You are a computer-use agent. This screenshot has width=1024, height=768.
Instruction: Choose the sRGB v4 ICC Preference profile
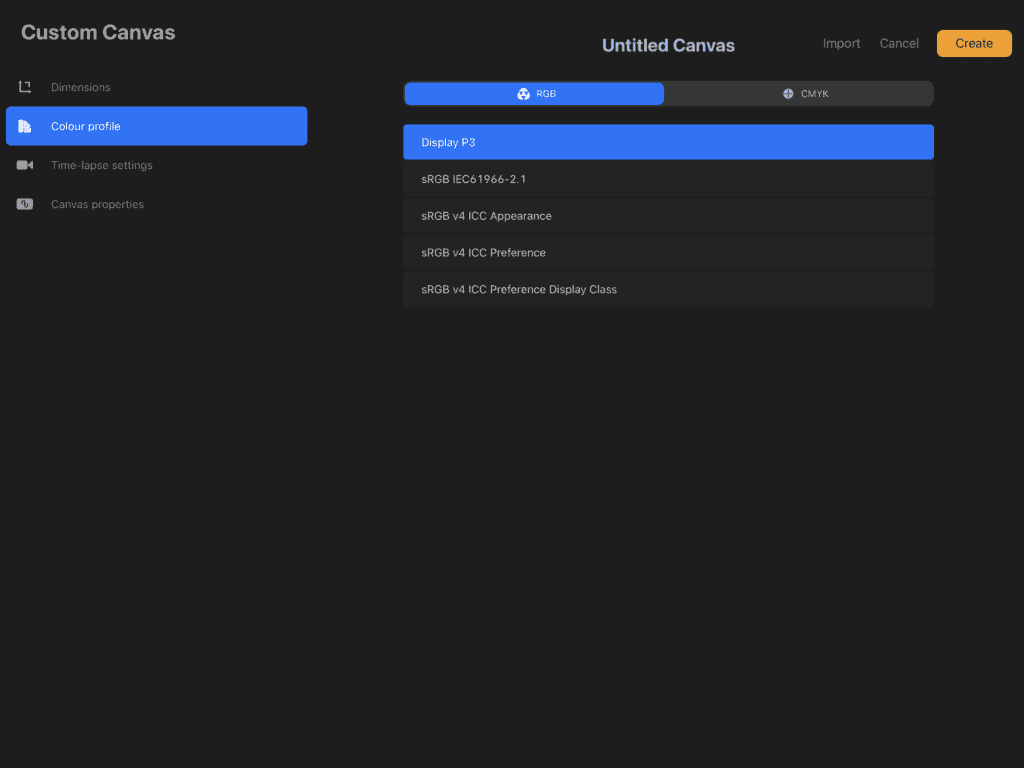tap(668, 252)
